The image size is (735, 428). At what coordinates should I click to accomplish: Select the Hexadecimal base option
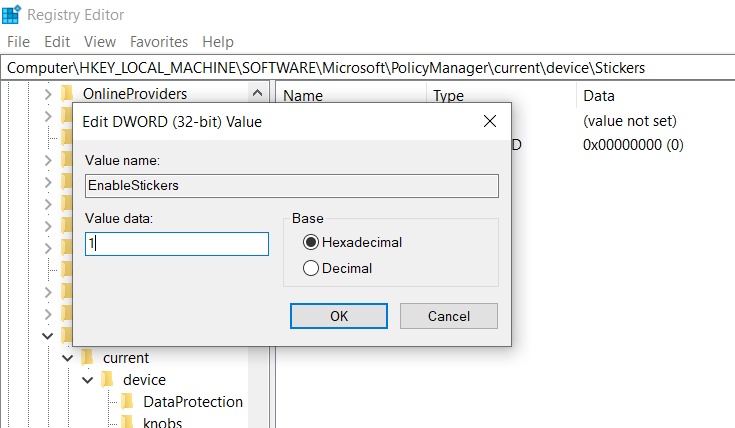pos(311,242)
